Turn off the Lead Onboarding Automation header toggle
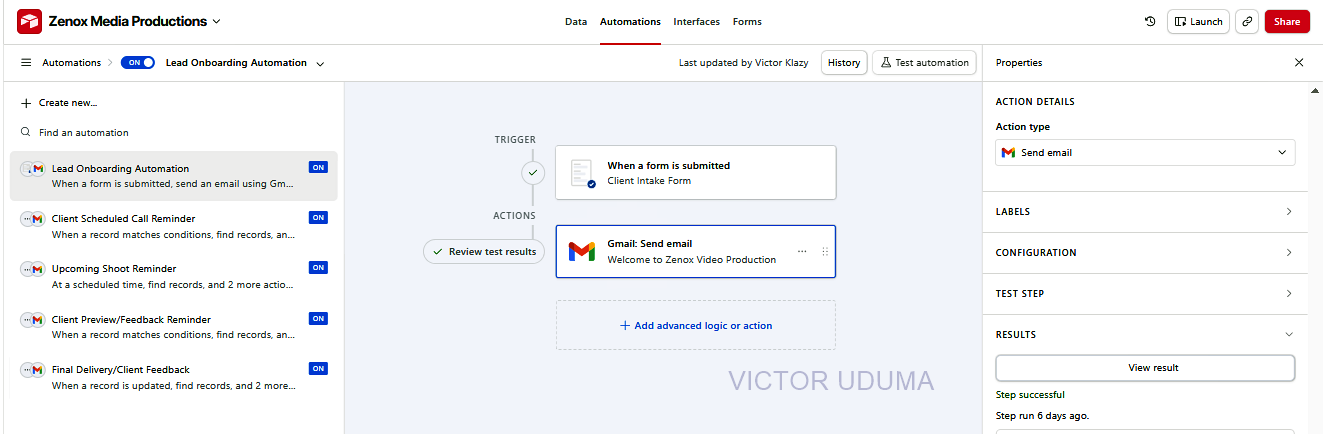Image resolution: width=1323 pixels, height=434 pixels. coord(138,62)
